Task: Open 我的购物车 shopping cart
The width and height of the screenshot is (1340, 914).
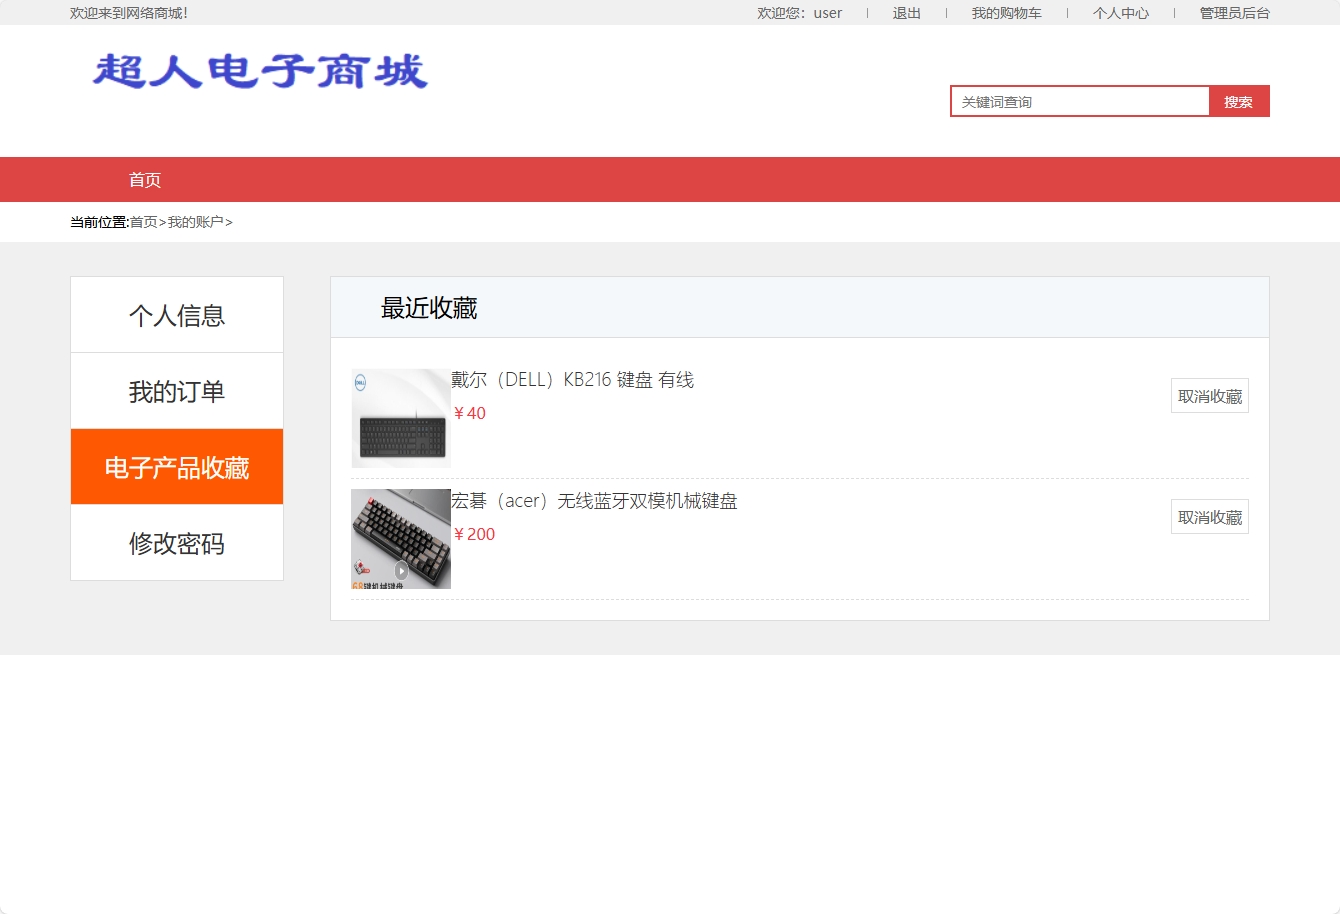Action: point(1006,13)
